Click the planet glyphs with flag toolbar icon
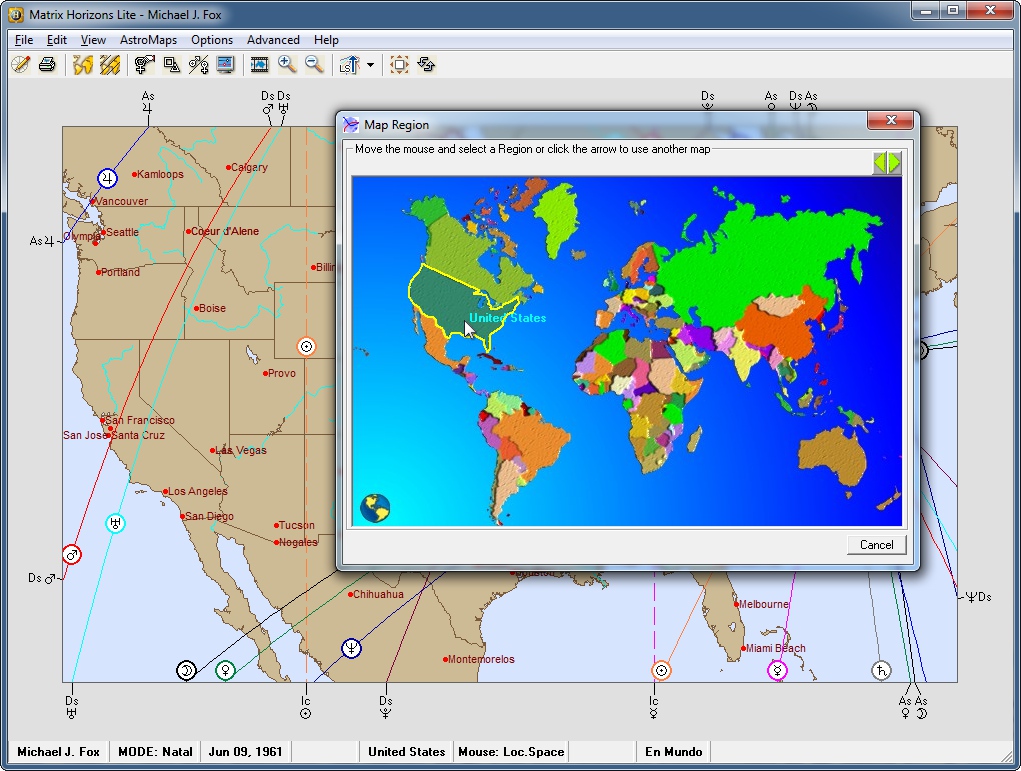The width and height of the screenshot is (1021, 771). pyautogui.click(x=144, y=64)
